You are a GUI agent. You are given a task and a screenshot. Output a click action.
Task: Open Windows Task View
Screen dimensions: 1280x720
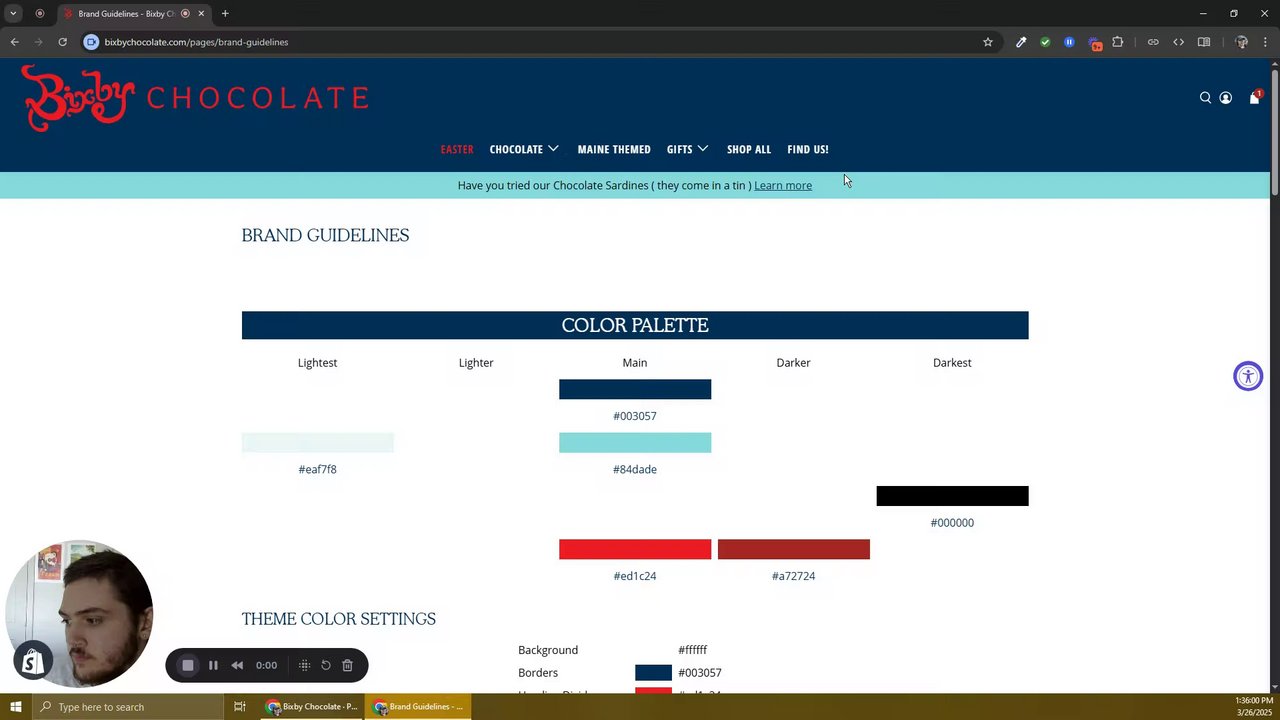[240, 707]
